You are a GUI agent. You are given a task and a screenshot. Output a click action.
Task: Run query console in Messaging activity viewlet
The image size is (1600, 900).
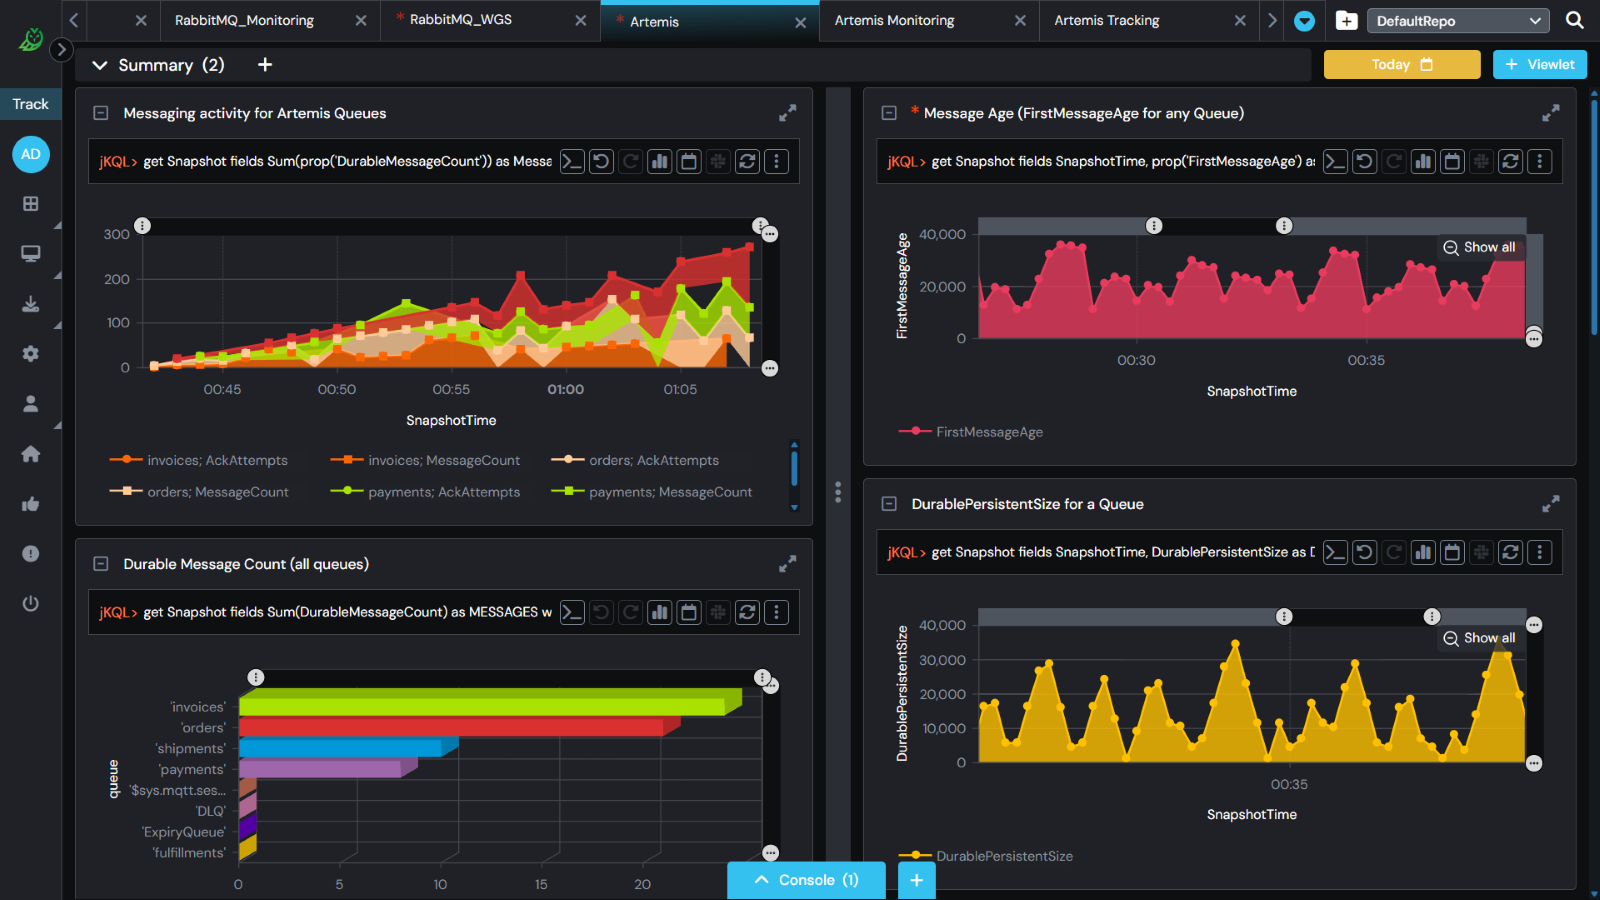click(x=571, y=161)
